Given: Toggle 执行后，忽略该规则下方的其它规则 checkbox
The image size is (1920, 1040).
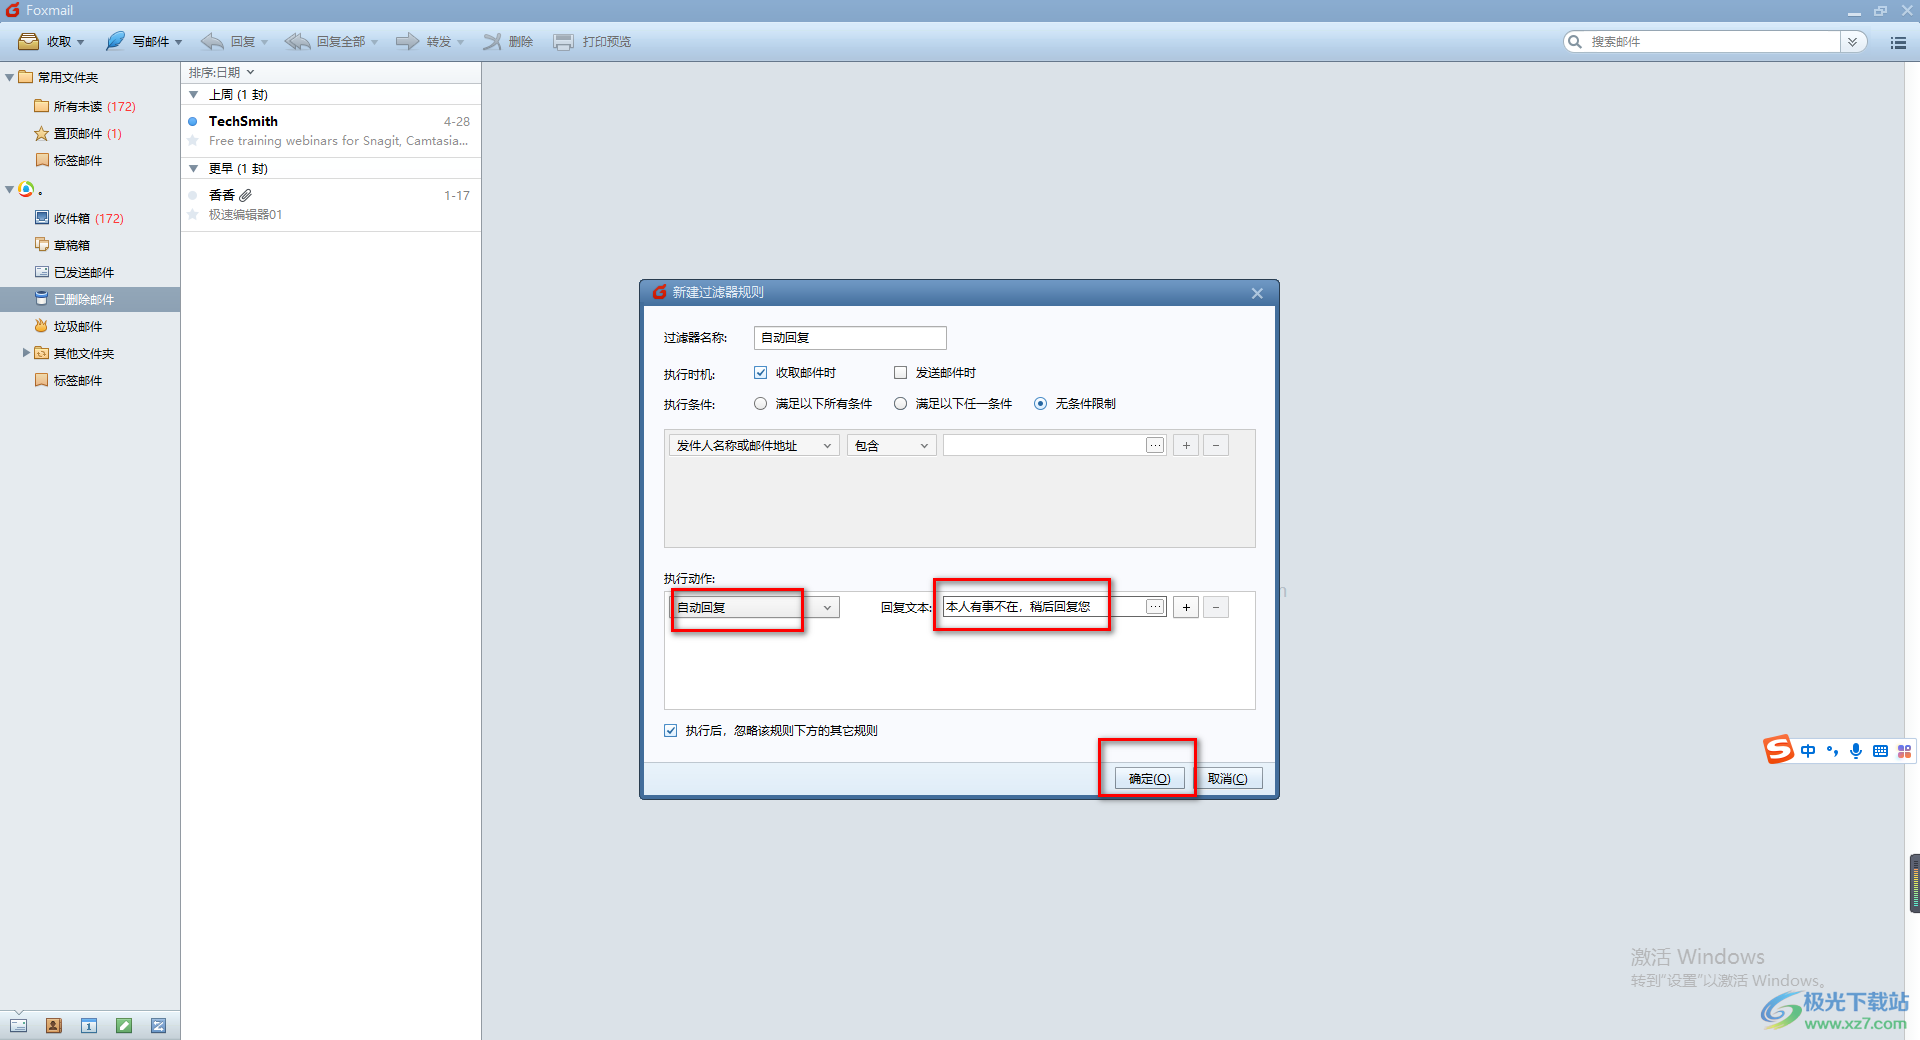Looking at the screenshot, I should click(671, 730).
